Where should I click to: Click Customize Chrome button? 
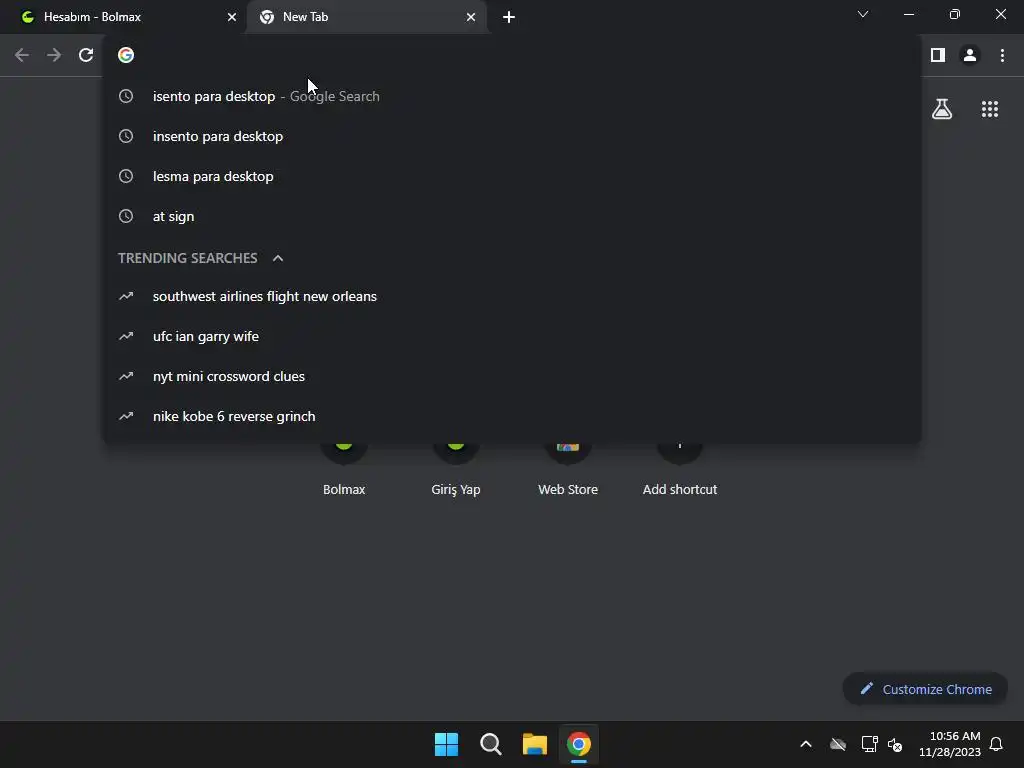[x=925, y=689]
